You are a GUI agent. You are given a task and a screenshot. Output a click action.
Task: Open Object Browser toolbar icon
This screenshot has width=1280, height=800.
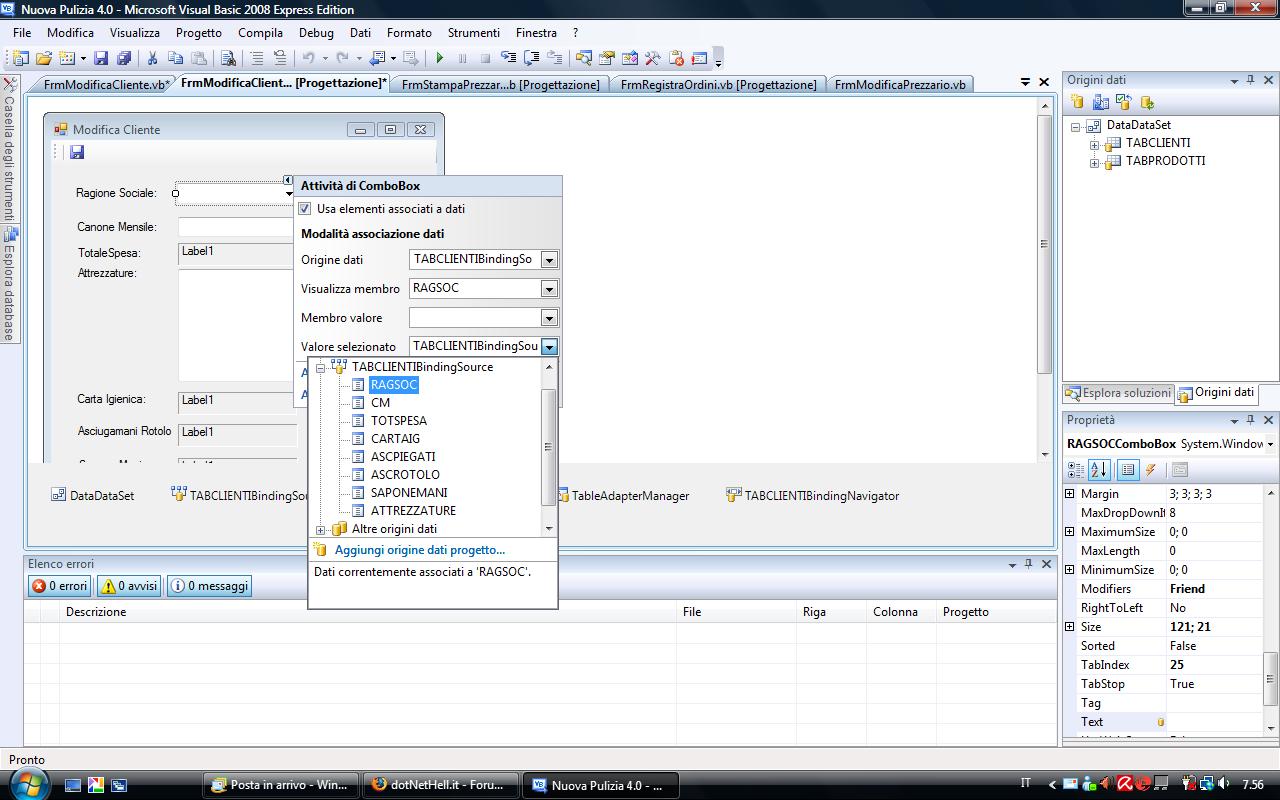[629, 58]
